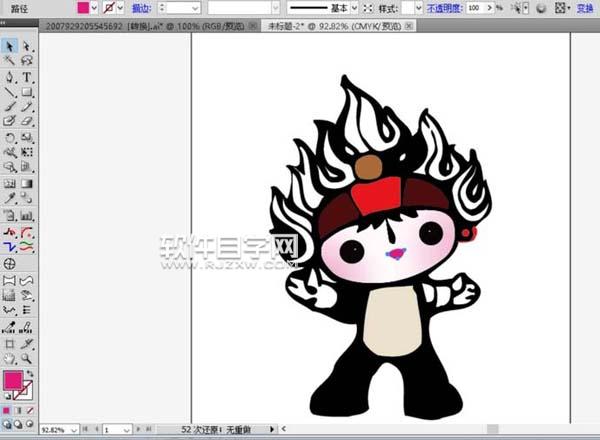
Task: Select the black arrow Selection tool
Action: point(9,46)
